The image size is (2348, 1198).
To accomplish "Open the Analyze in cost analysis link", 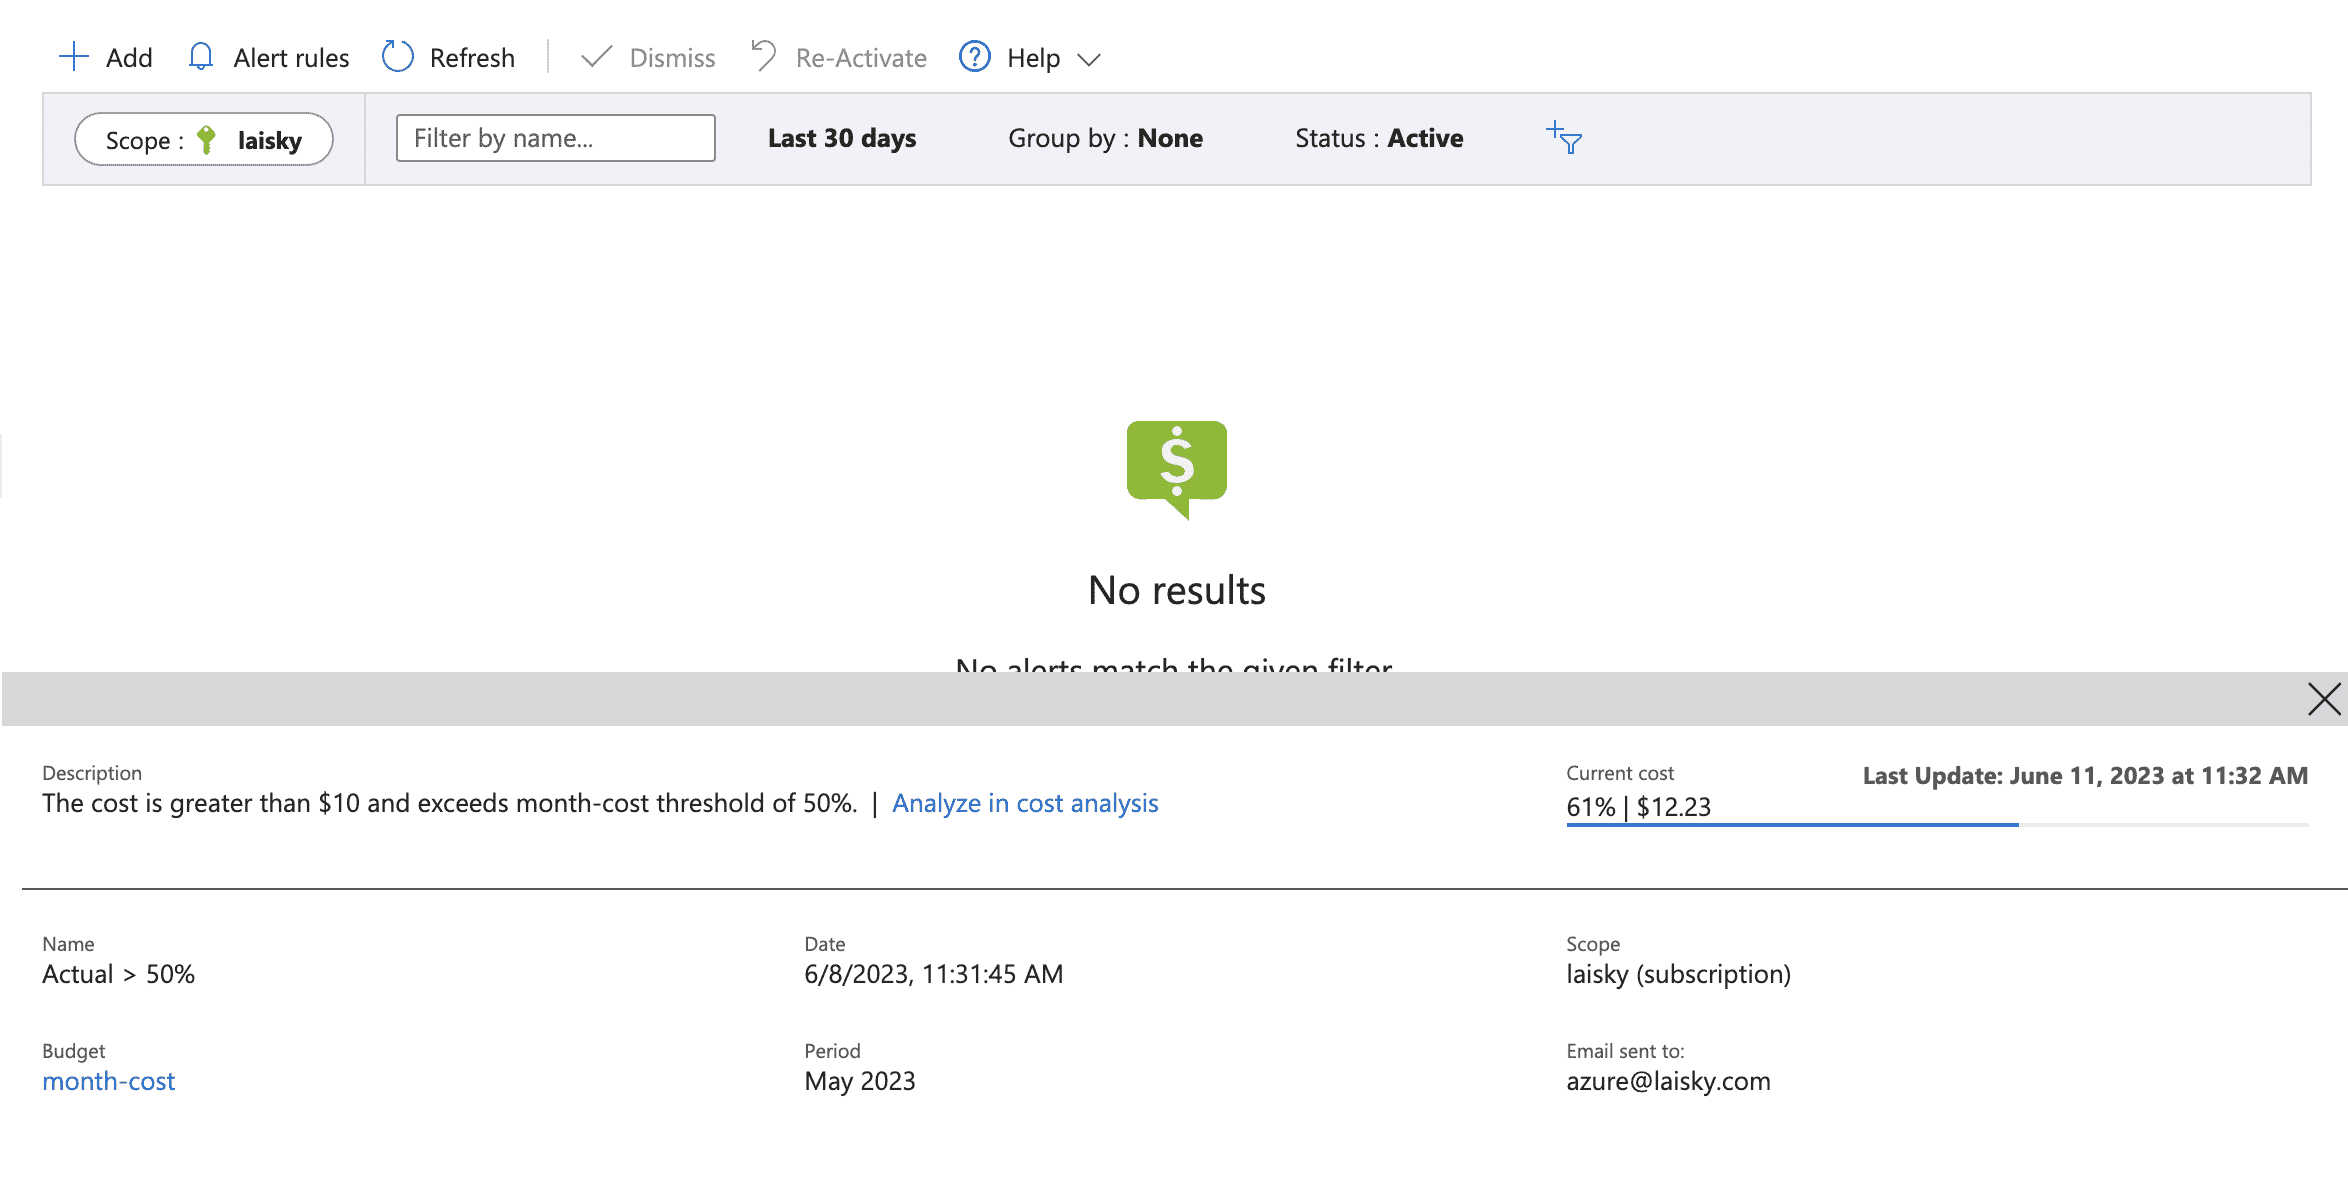I will [1024, 803].
